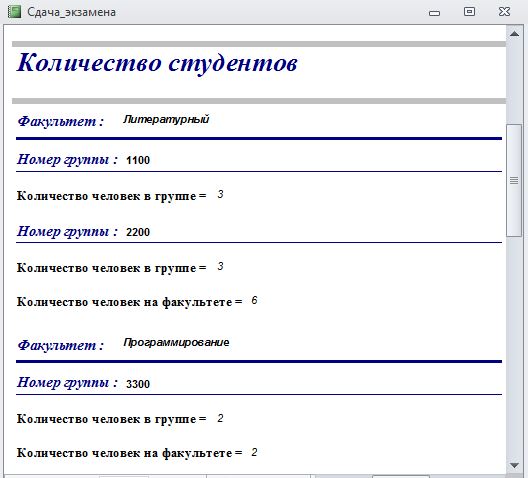Click the group number 2200

138,232
